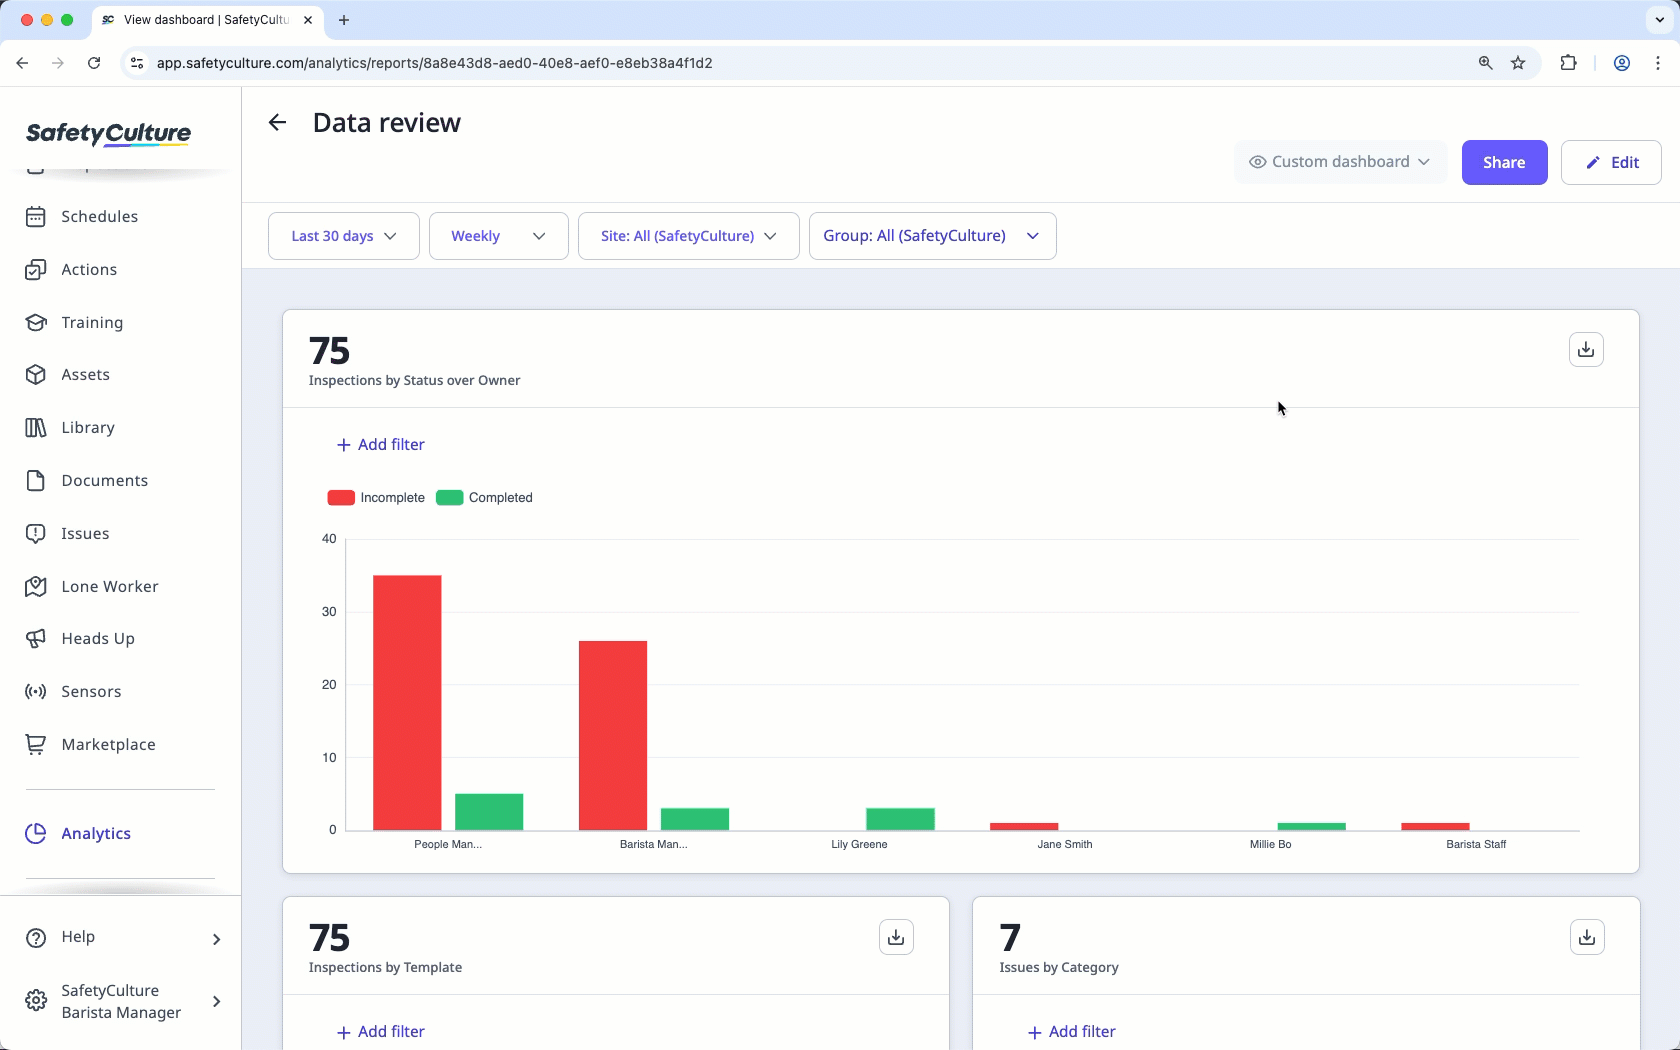Select the Training menu label
Screen dimensions: 1680x1050
click(92, 323)
